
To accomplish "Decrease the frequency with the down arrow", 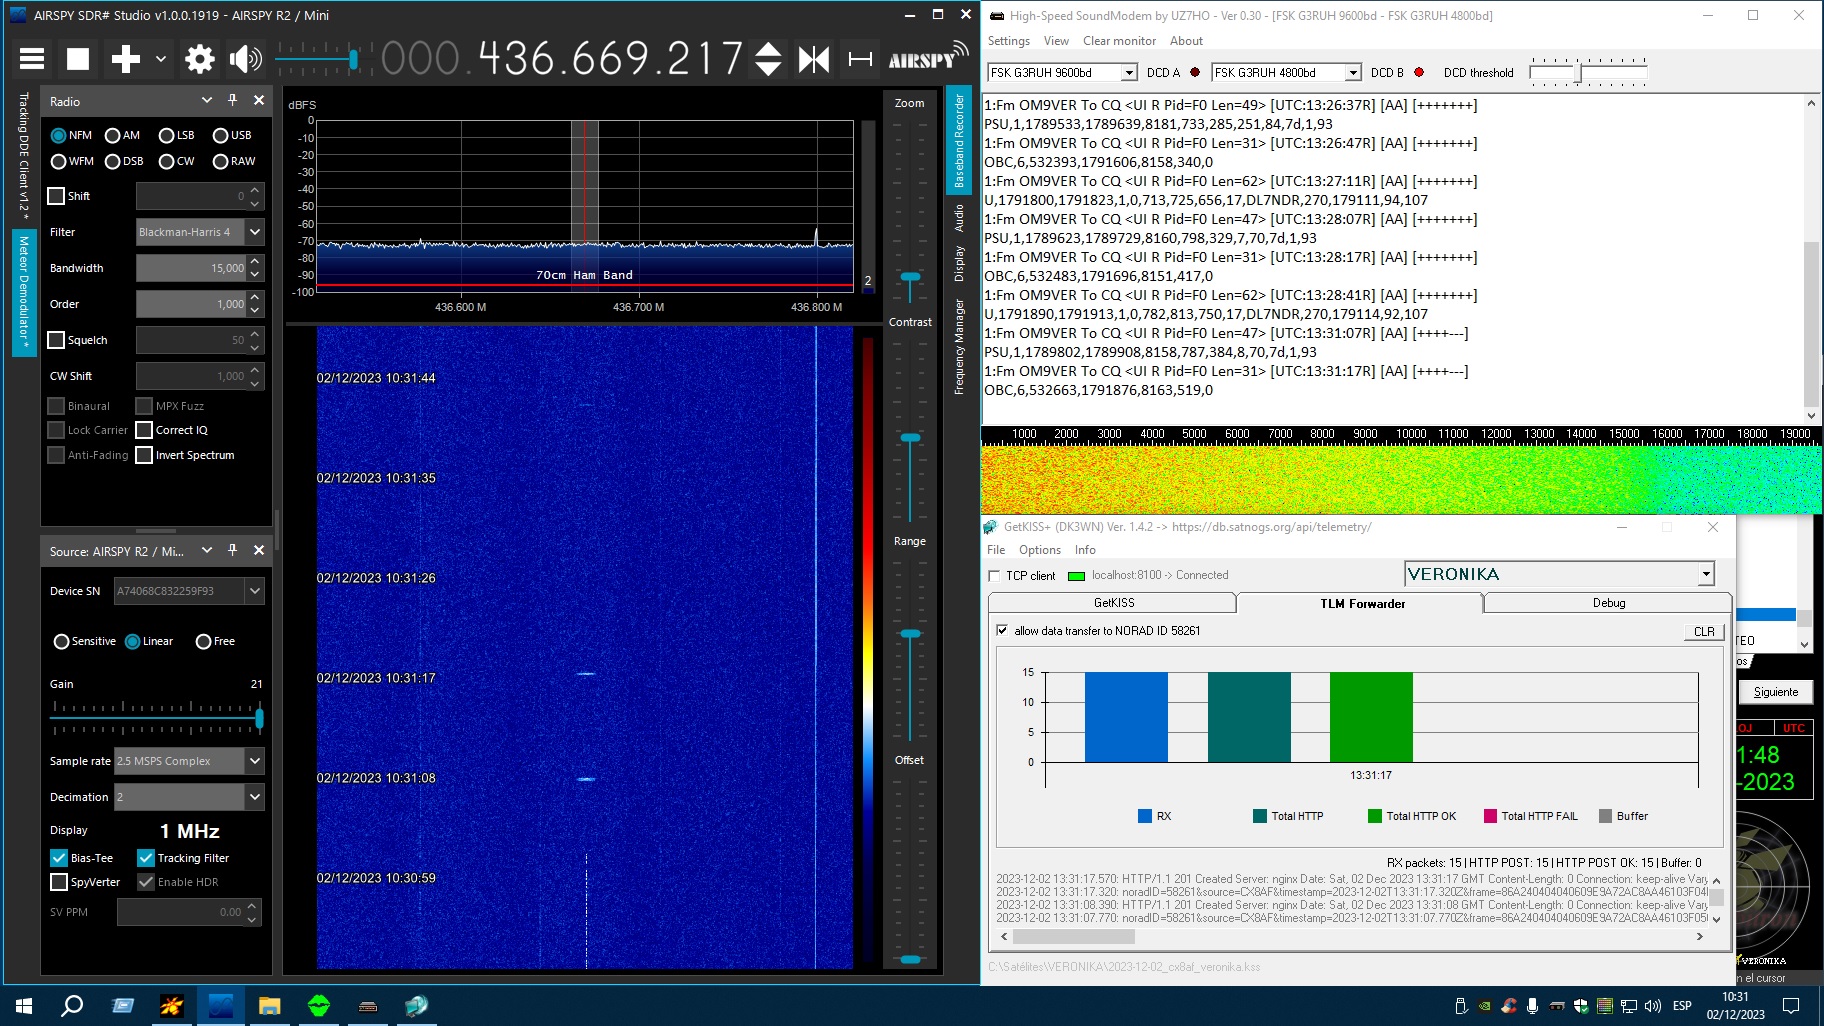I will [x=768, y=69].
